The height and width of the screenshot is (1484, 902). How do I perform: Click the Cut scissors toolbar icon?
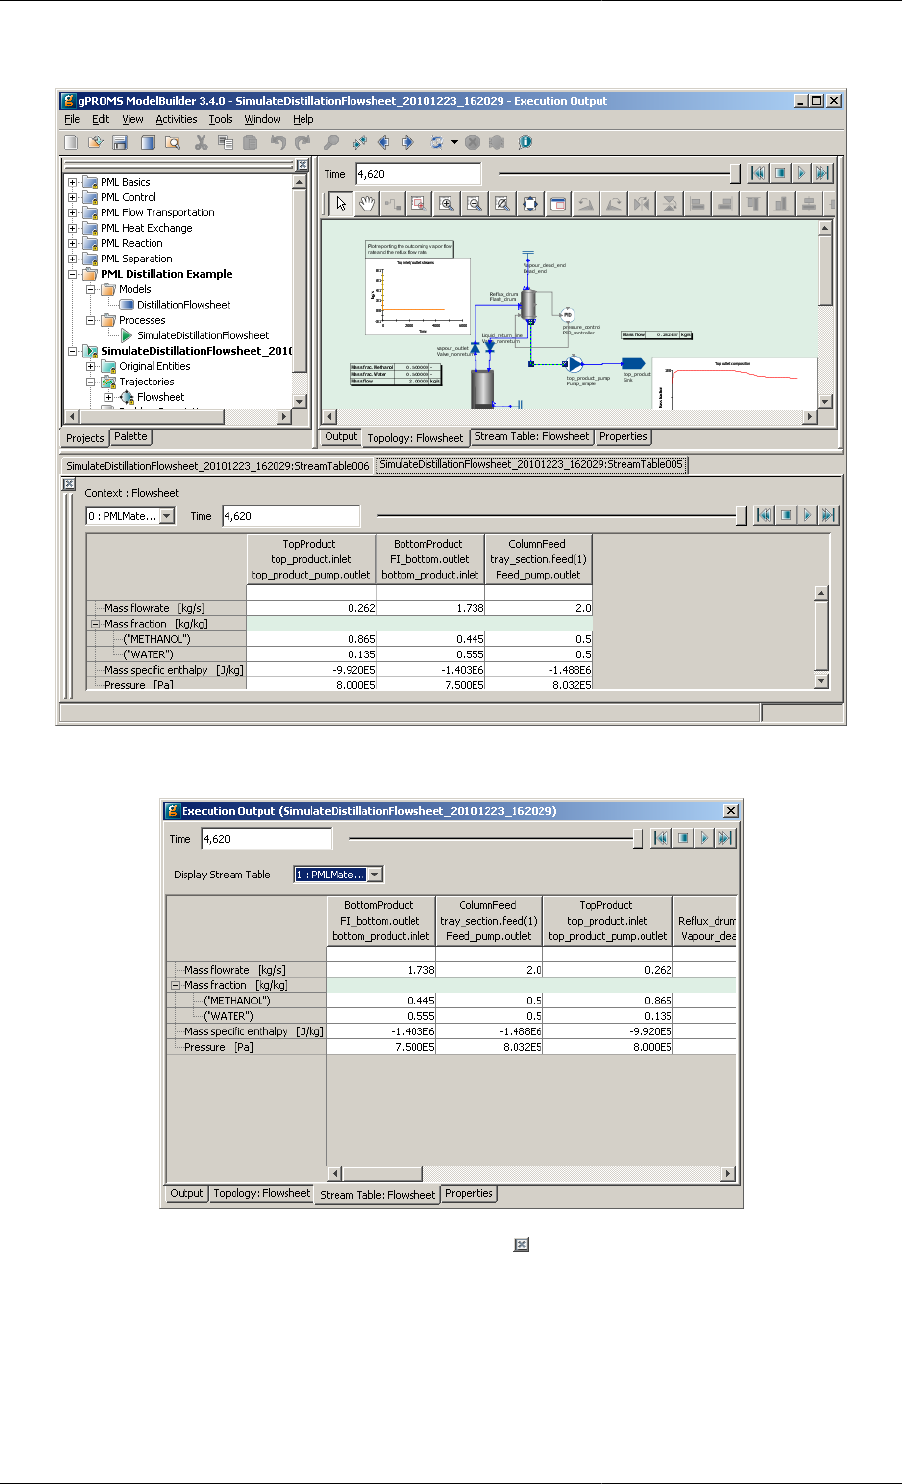[x=201, y=143]
